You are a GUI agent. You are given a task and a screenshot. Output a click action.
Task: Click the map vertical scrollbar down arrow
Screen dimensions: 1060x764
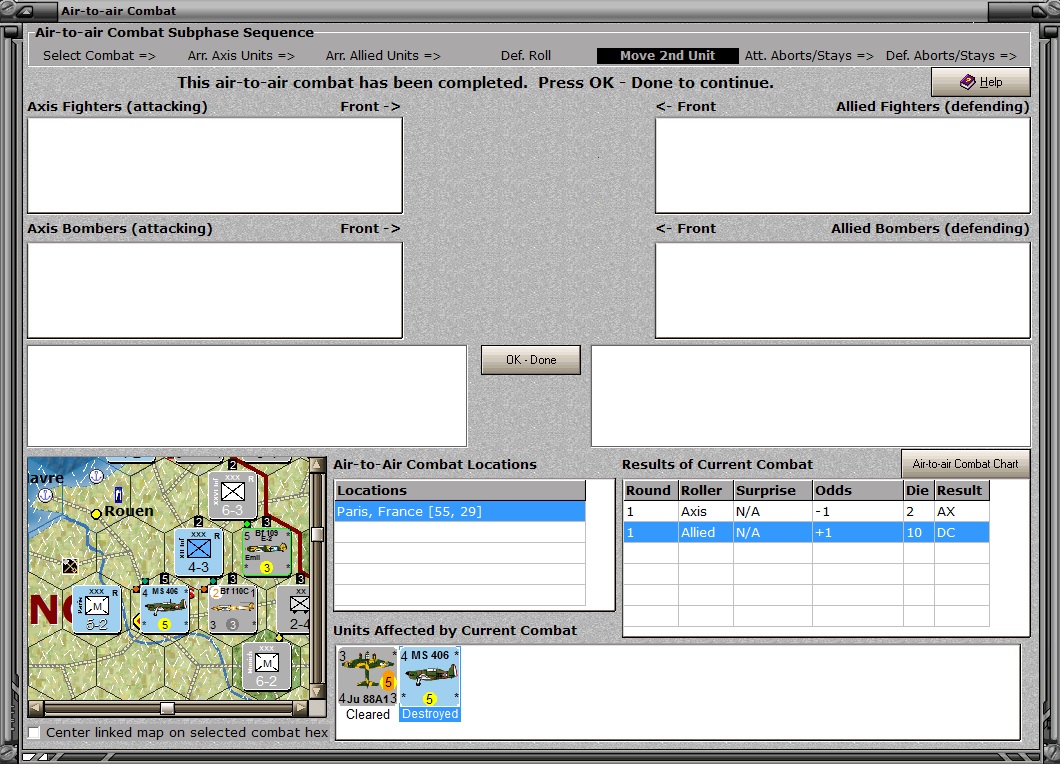[316, 692]
